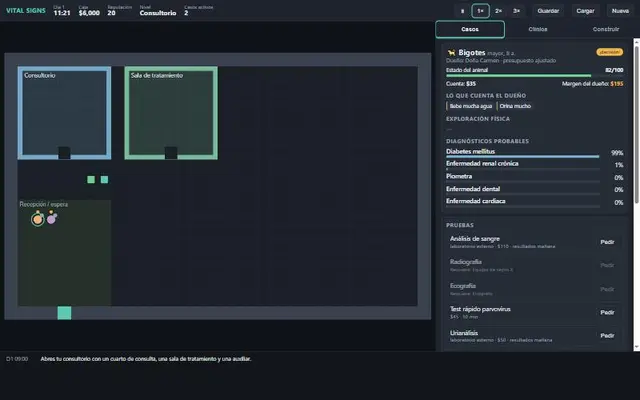Click the Diabetes mellitus probability bar
The image size is (640, 400).
[x=522, y=156]
